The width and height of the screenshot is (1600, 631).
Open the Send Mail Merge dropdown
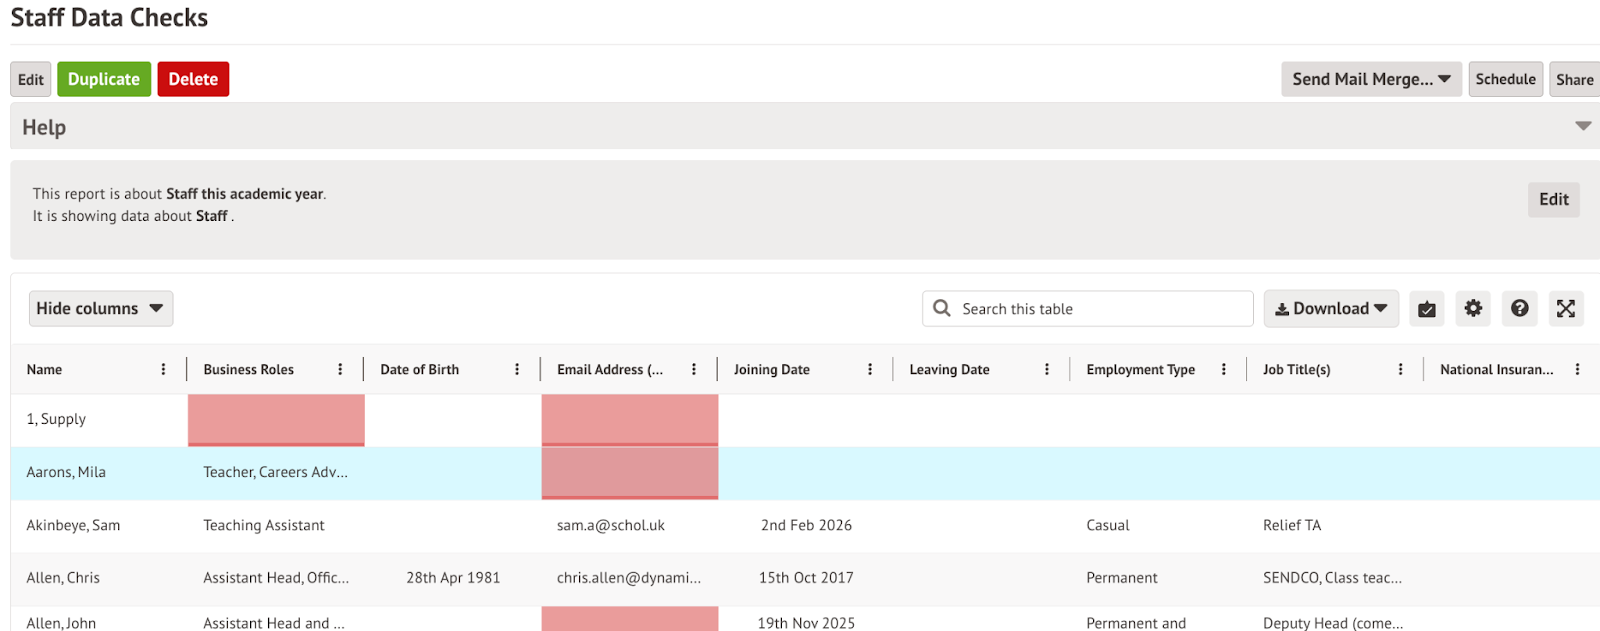pos(1371,79)
